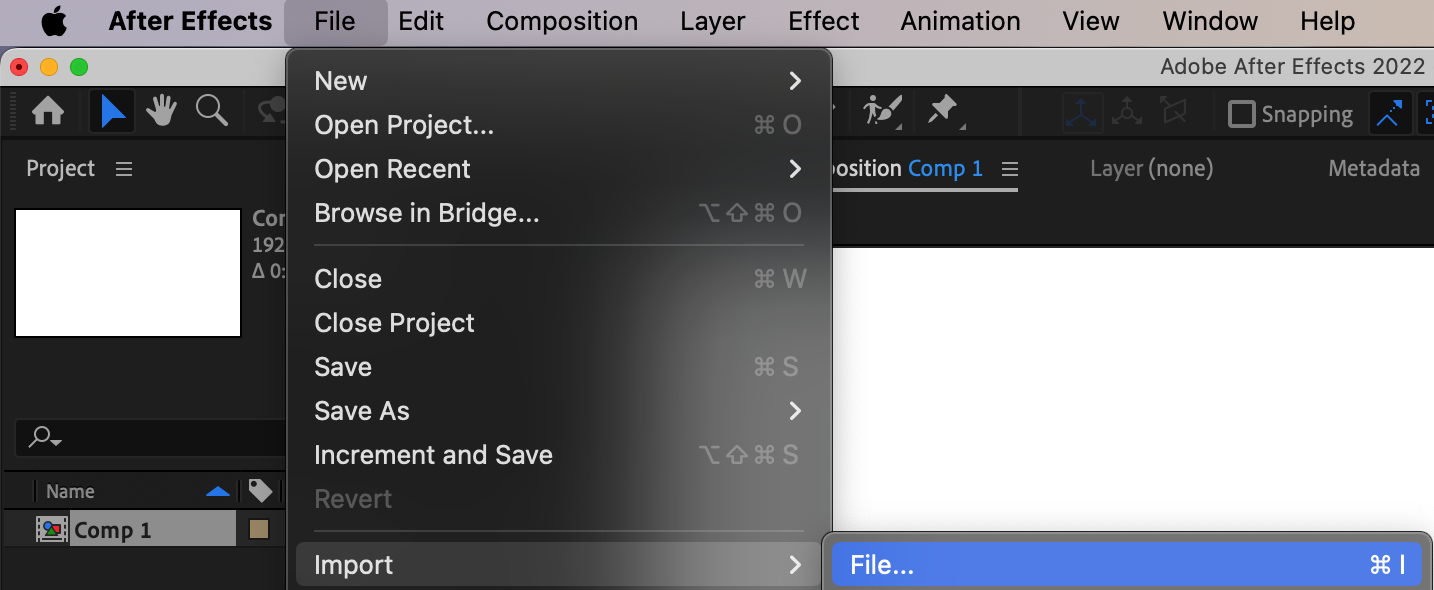The height and width of the screenshot is (590, 1434).
Task: Expand the Save As submenu
Action: [x=560, y=411]
